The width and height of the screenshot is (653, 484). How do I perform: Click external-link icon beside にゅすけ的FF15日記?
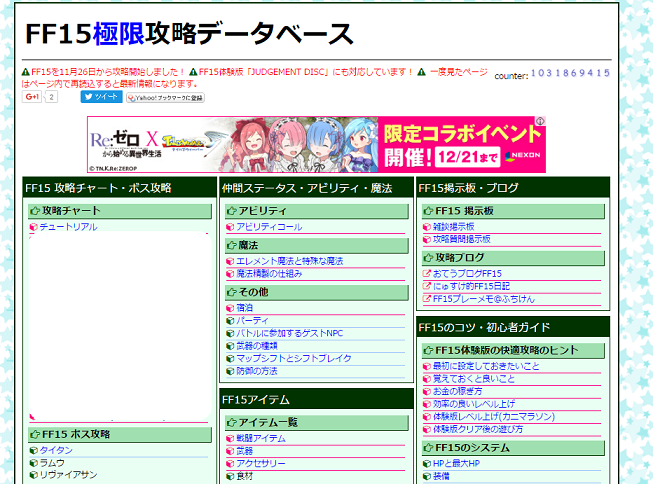(x=426, y=286)
